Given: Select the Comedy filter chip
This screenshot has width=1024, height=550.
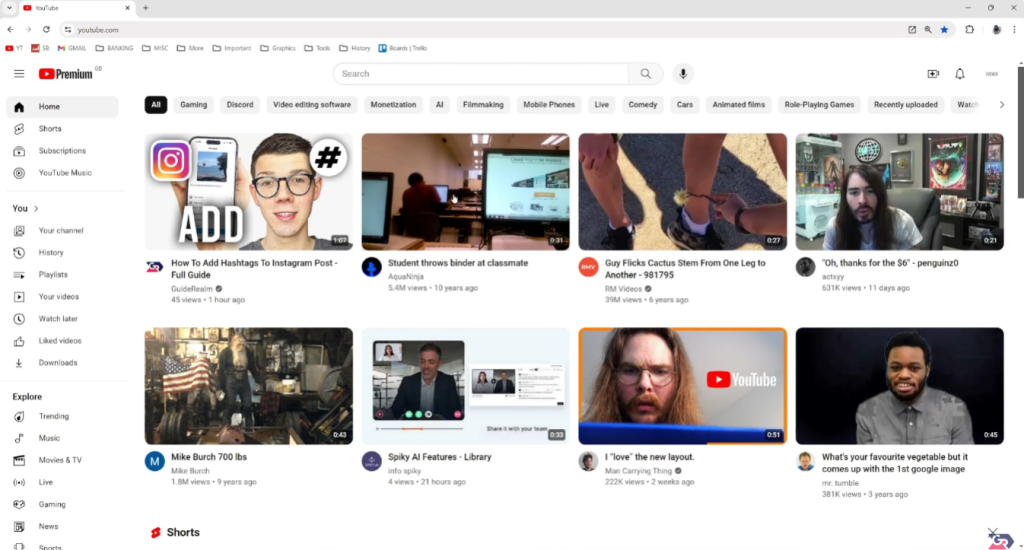Looking at the screenshot, I should pyautogui.click(x=643, y=105).
